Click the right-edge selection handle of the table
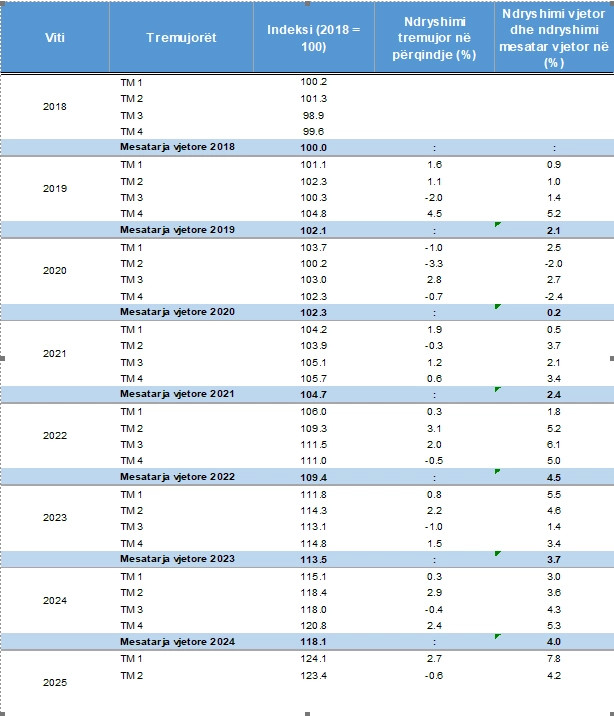This screenshot has width=614, height=716. (x=610, y=358)
